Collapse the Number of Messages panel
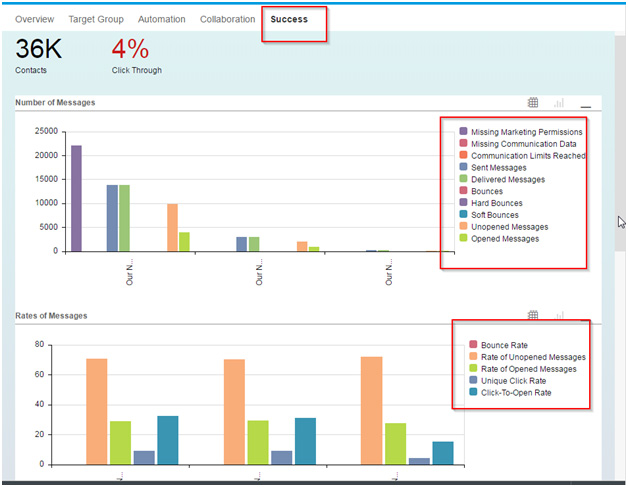Image resolution: width=628 pixels, height=487 pixels. [586, 107]
